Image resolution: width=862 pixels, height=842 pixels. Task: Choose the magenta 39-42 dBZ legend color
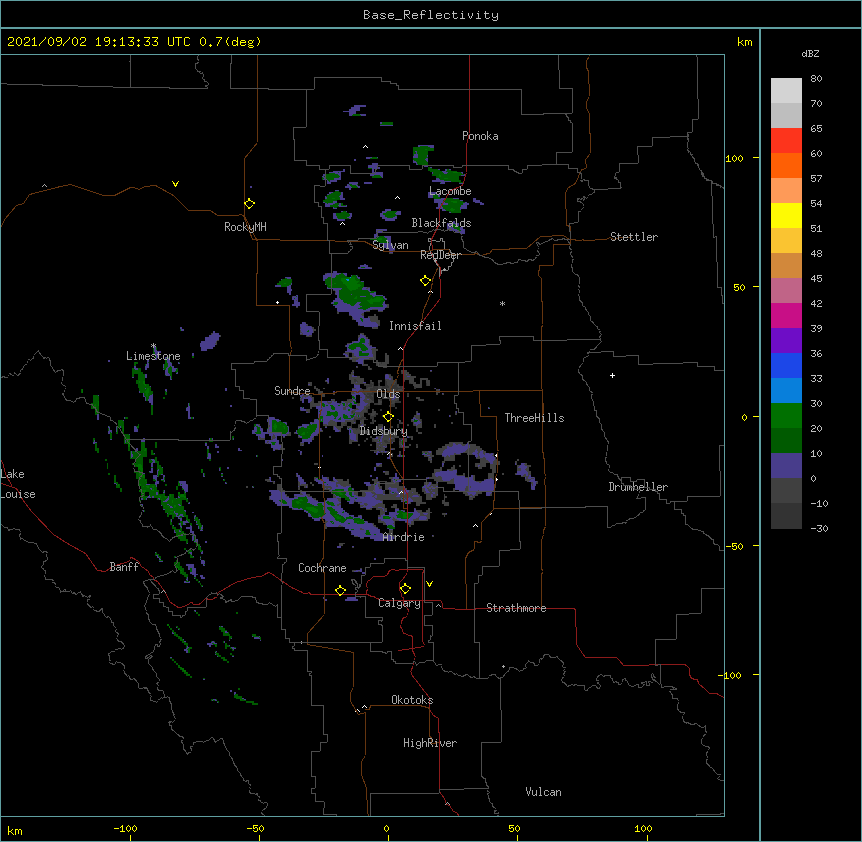[x=786, y=315]
